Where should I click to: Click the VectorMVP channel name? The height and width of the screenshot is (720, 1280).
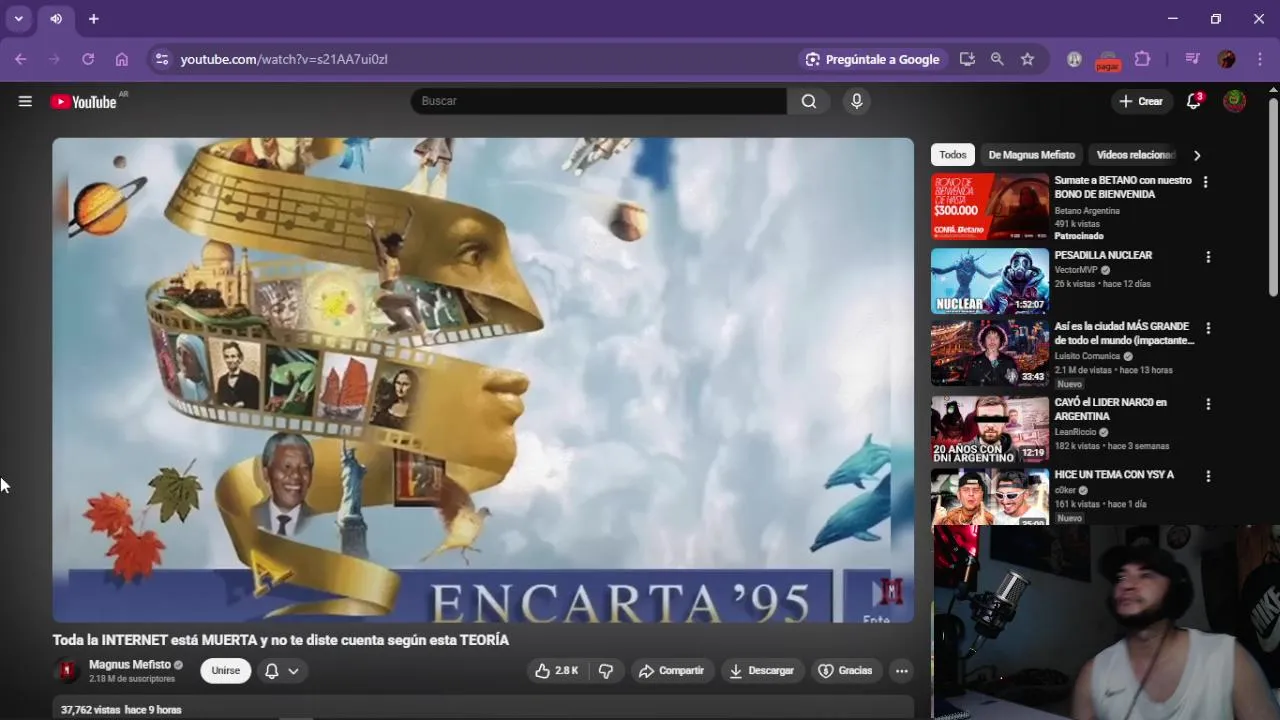click(x=1076, y=270)
